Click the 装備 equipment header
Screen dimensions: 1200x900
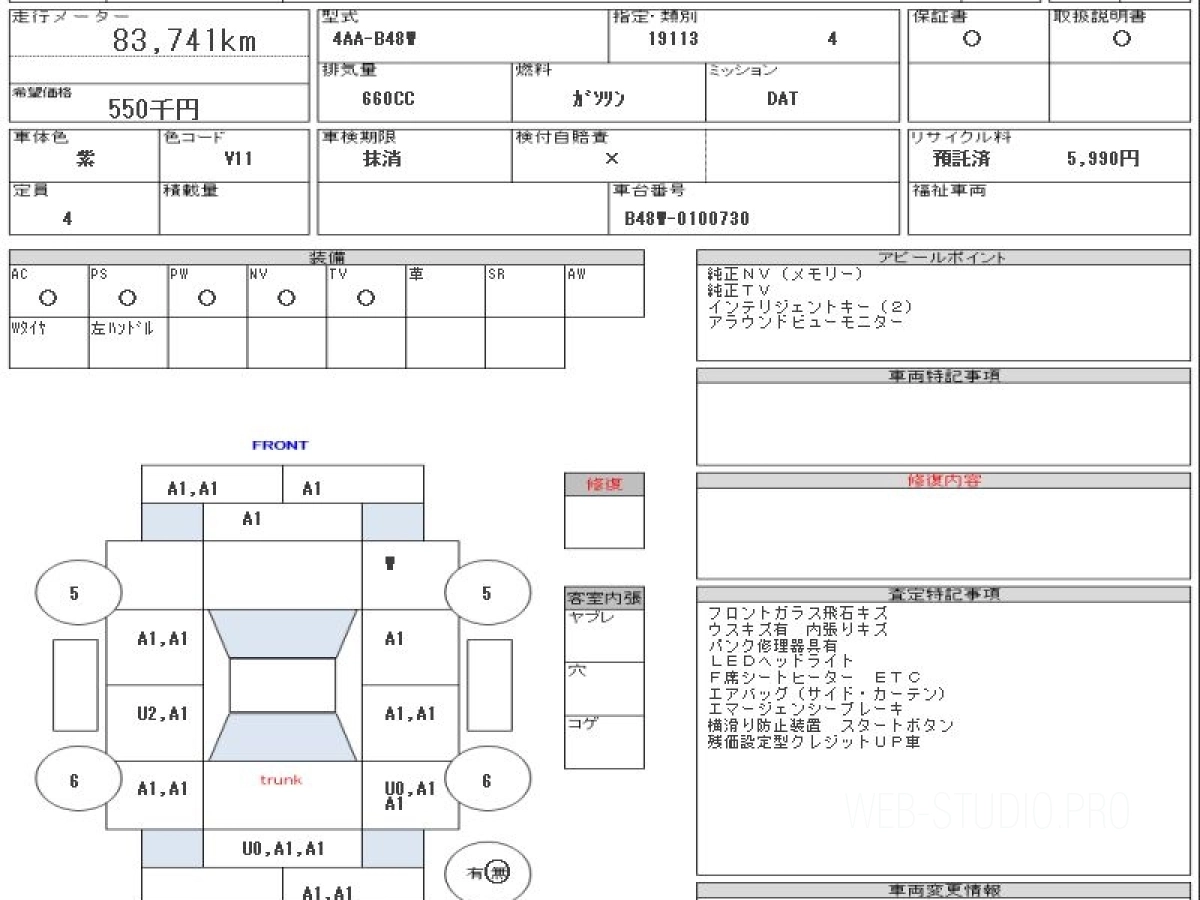[327, 257]
